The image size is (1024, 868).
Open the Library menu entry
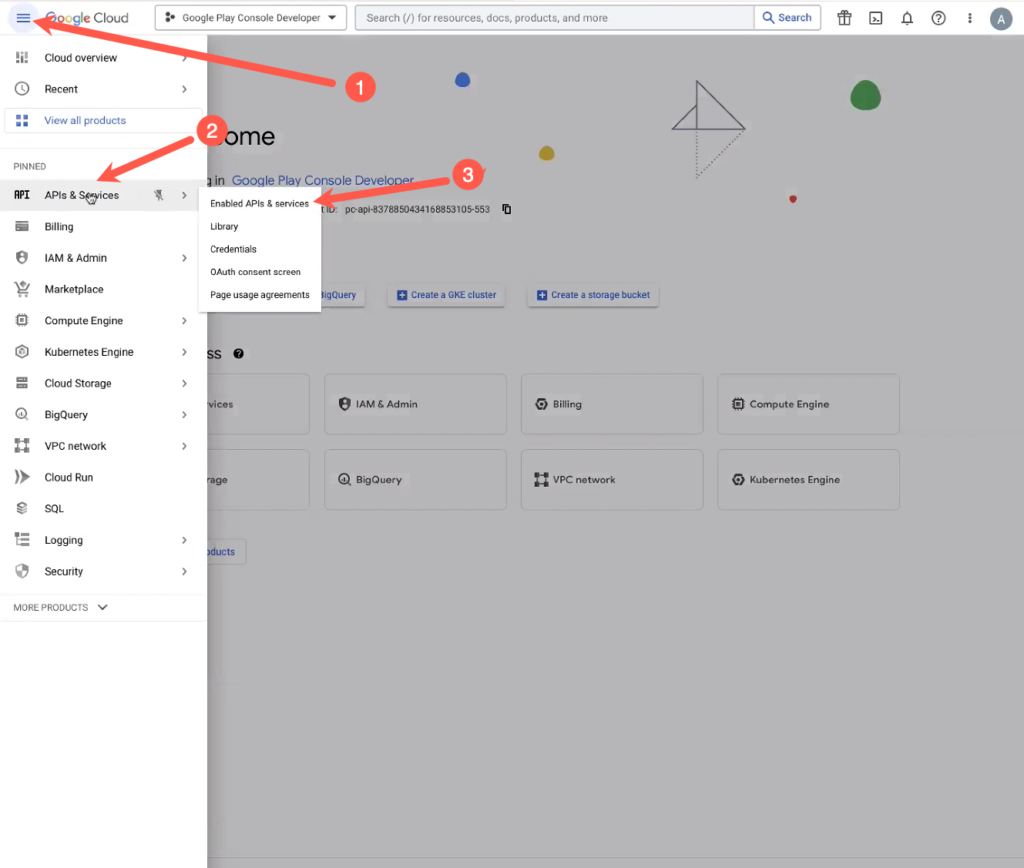point(223,226)
